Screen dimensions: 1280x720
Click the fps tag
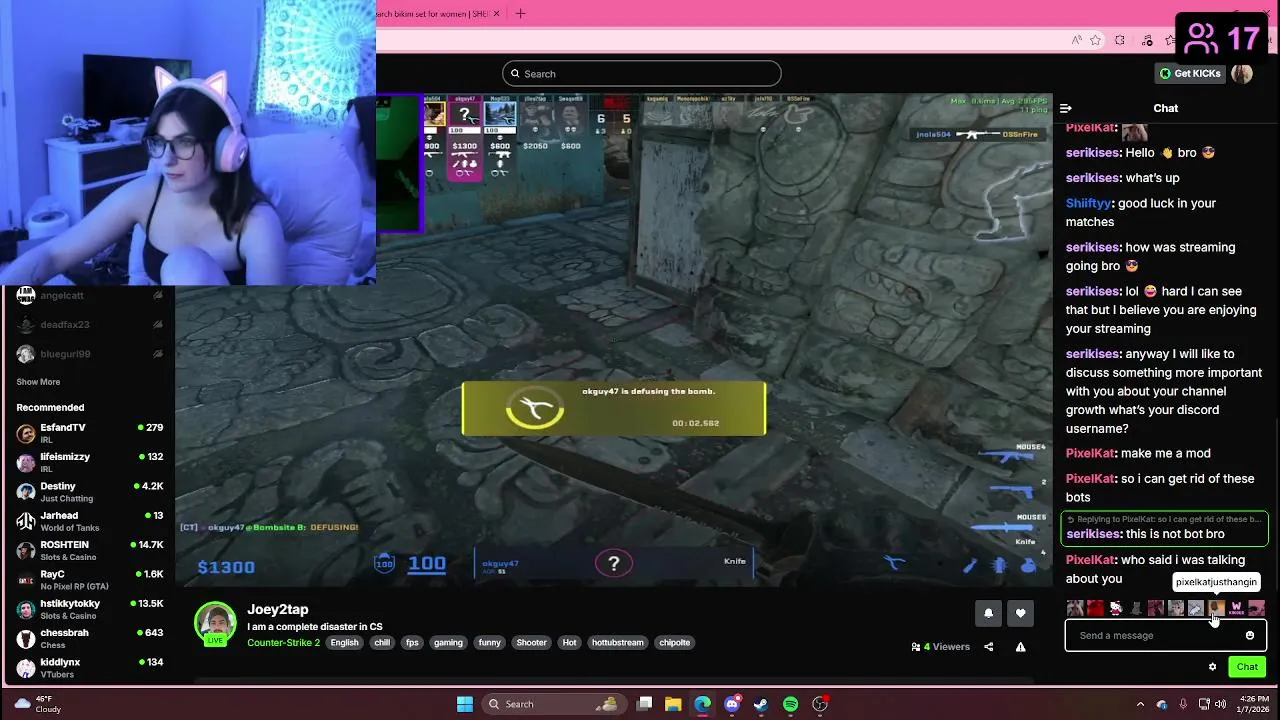[412, 643]
